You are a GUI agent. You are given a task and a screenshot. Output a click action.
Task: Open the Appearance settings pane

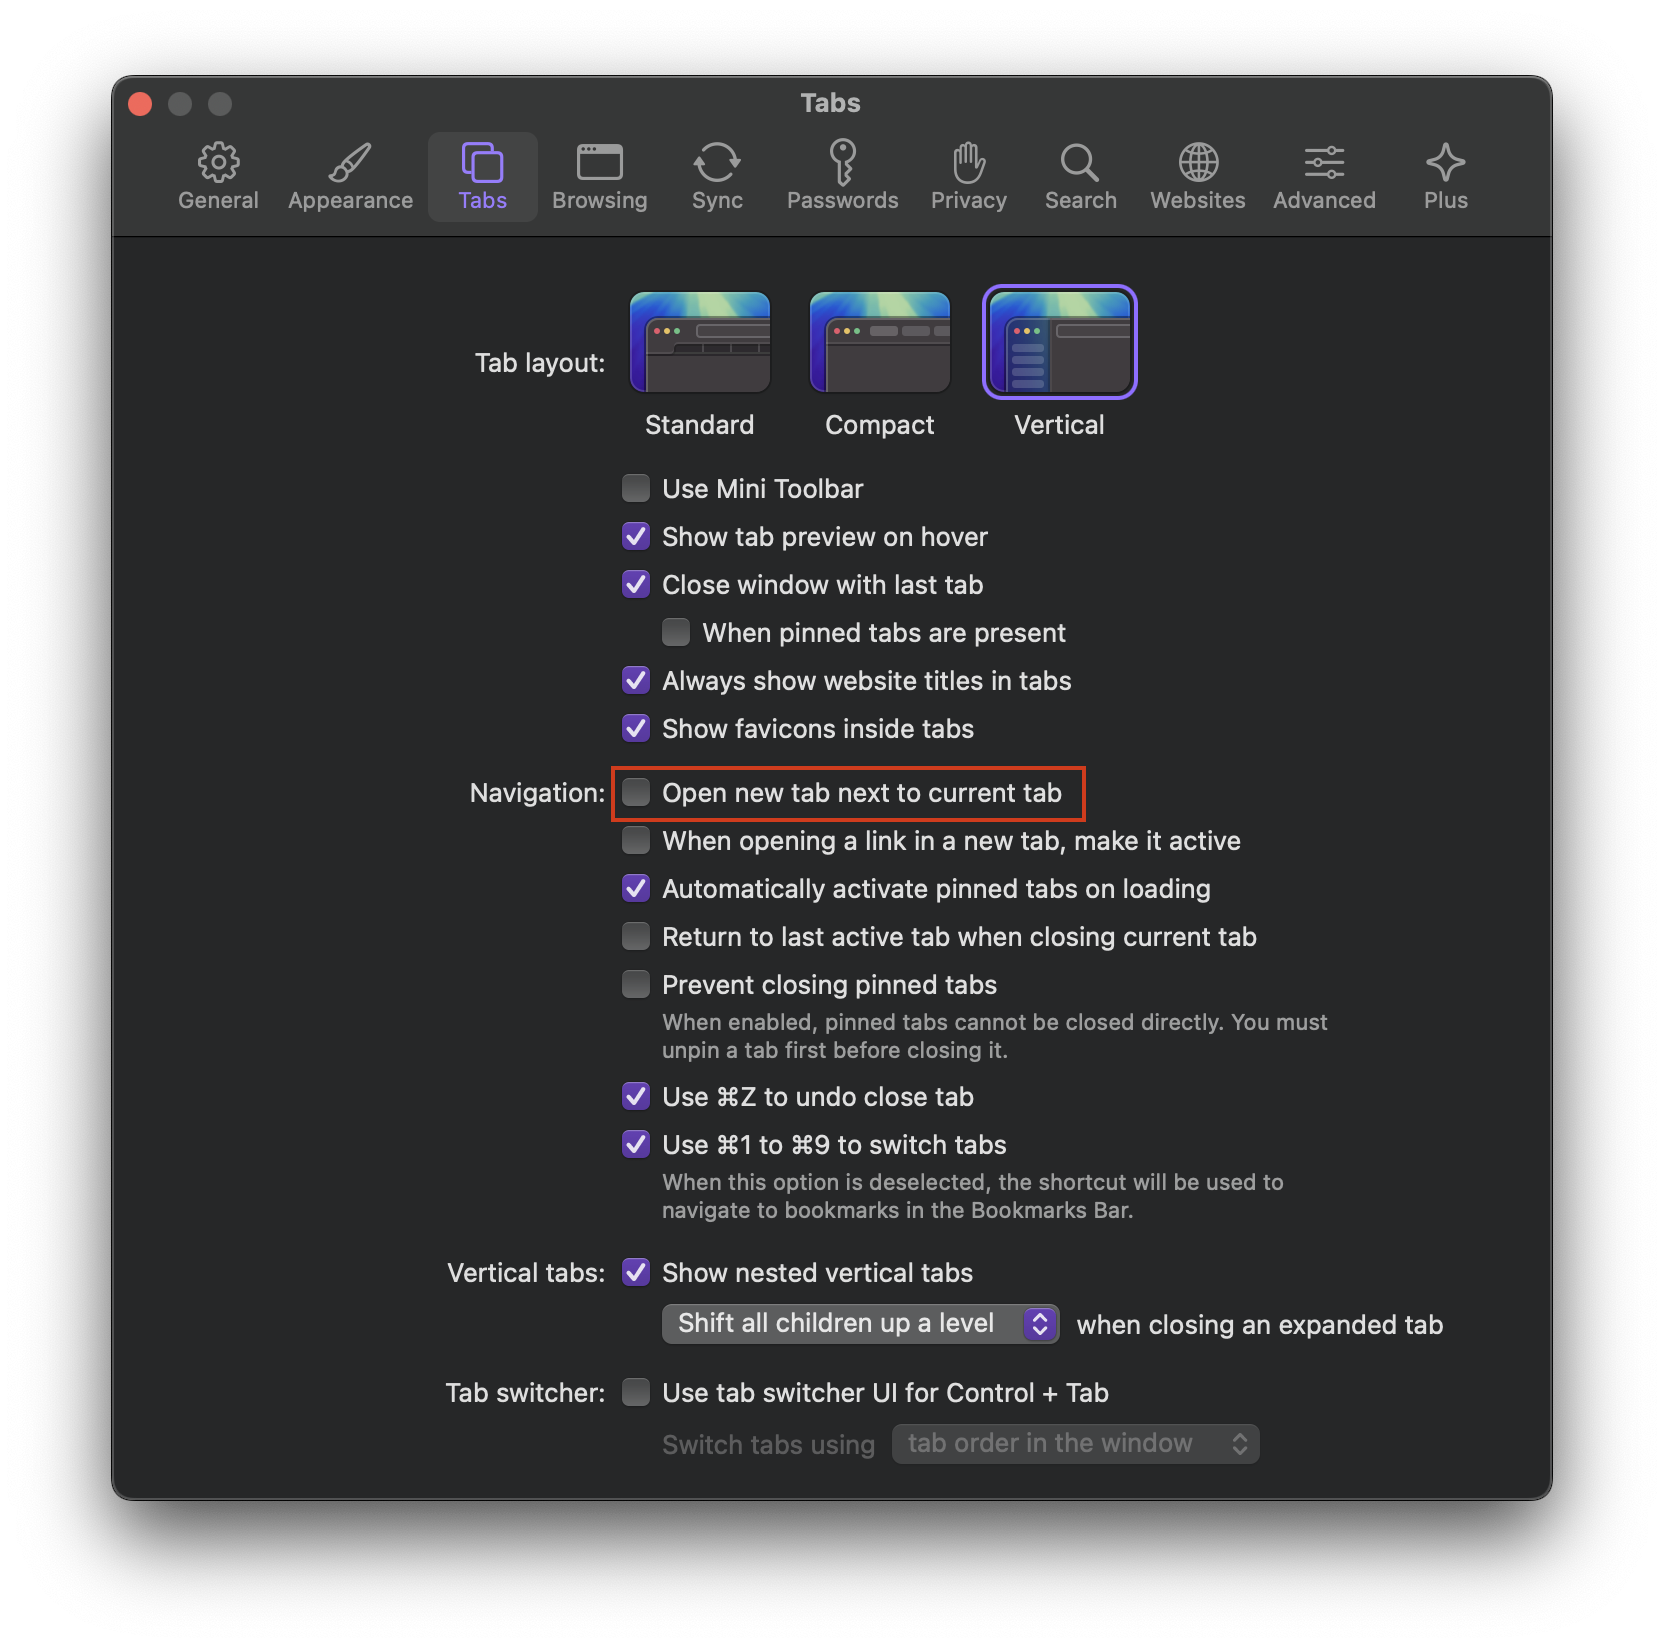[350, 177]
